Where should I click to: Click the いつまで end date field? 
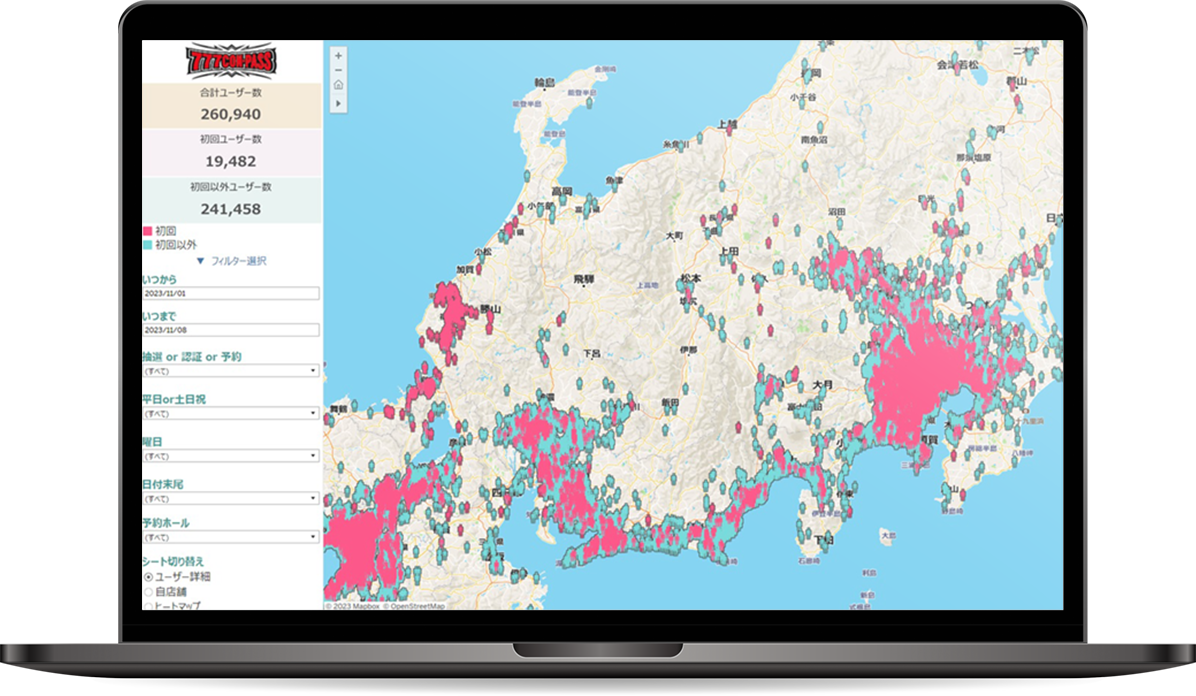[231, 330]
